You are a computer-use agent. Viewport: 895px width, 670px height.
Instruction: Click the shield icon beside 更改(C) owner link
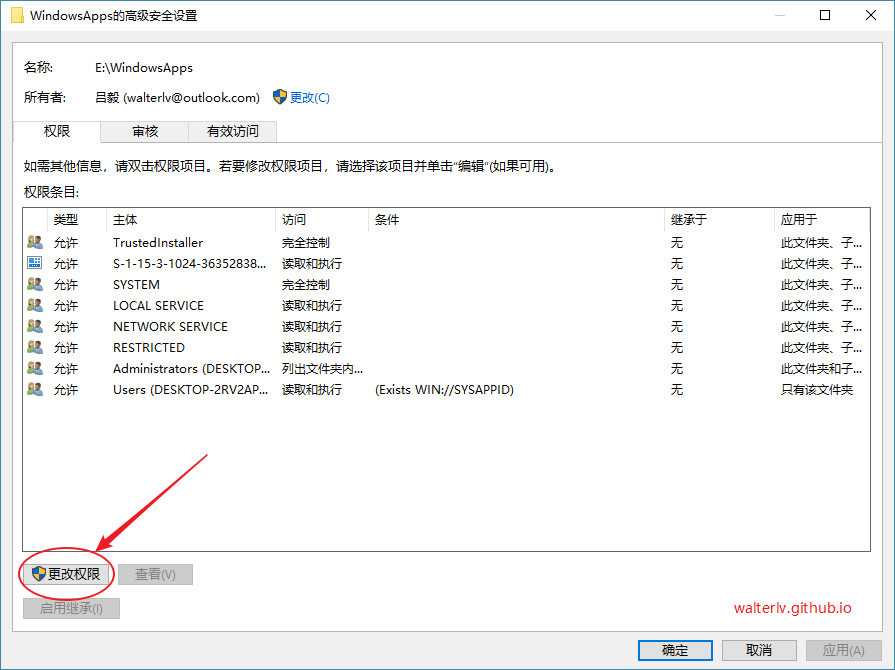tap(280, 97)
